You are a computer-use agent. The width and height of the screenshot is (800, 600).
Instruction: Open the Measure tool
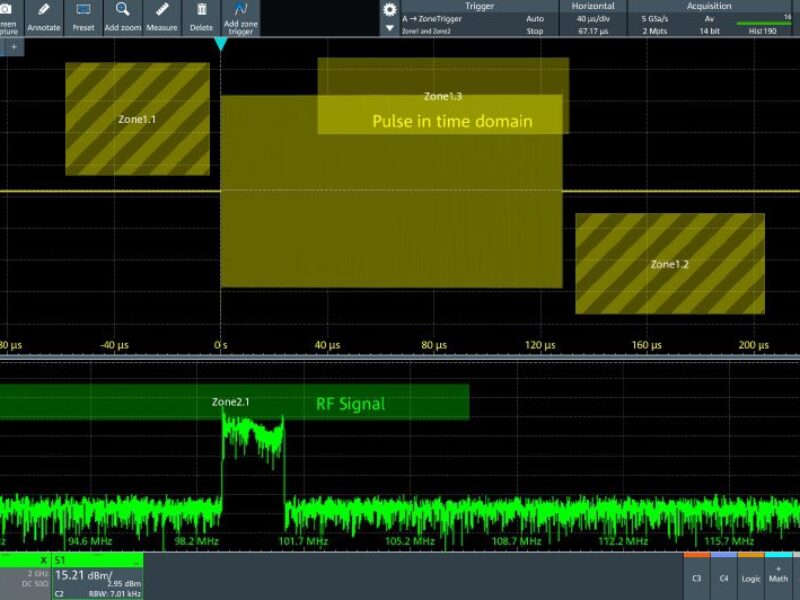(160, 14)
